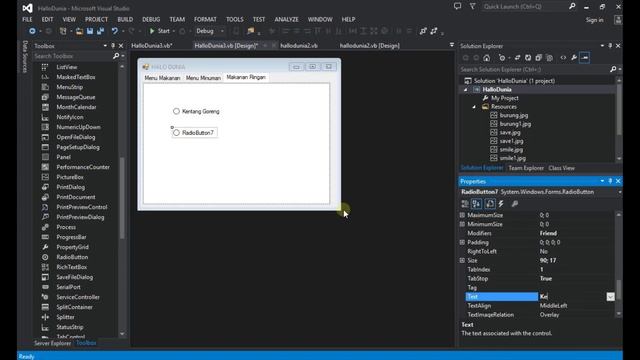The width and height of the screenshot is (640, 360).
Task: Expand the MaximumSize property
Action: pos(462,215)
